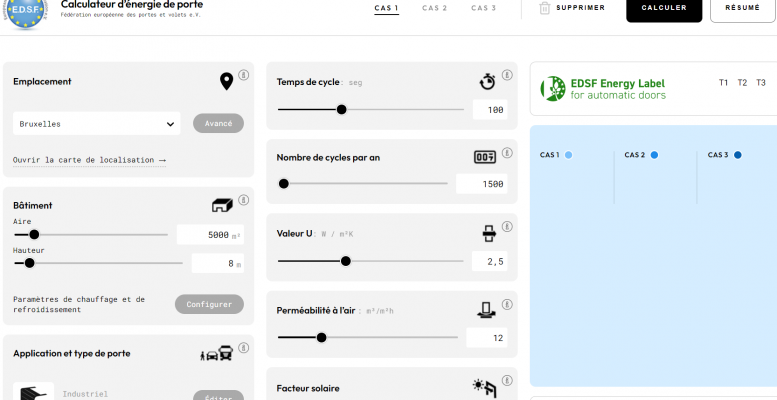Open the Résumé view

(743, 9)
